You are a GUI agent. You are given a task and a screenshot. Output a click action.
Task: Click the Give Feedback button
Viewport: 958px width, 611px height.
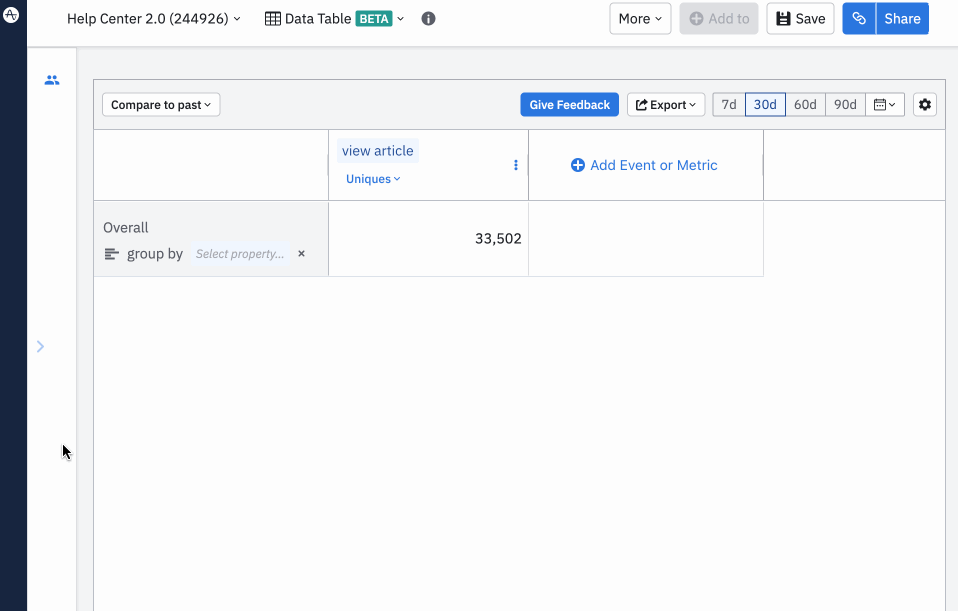(569, 105)
